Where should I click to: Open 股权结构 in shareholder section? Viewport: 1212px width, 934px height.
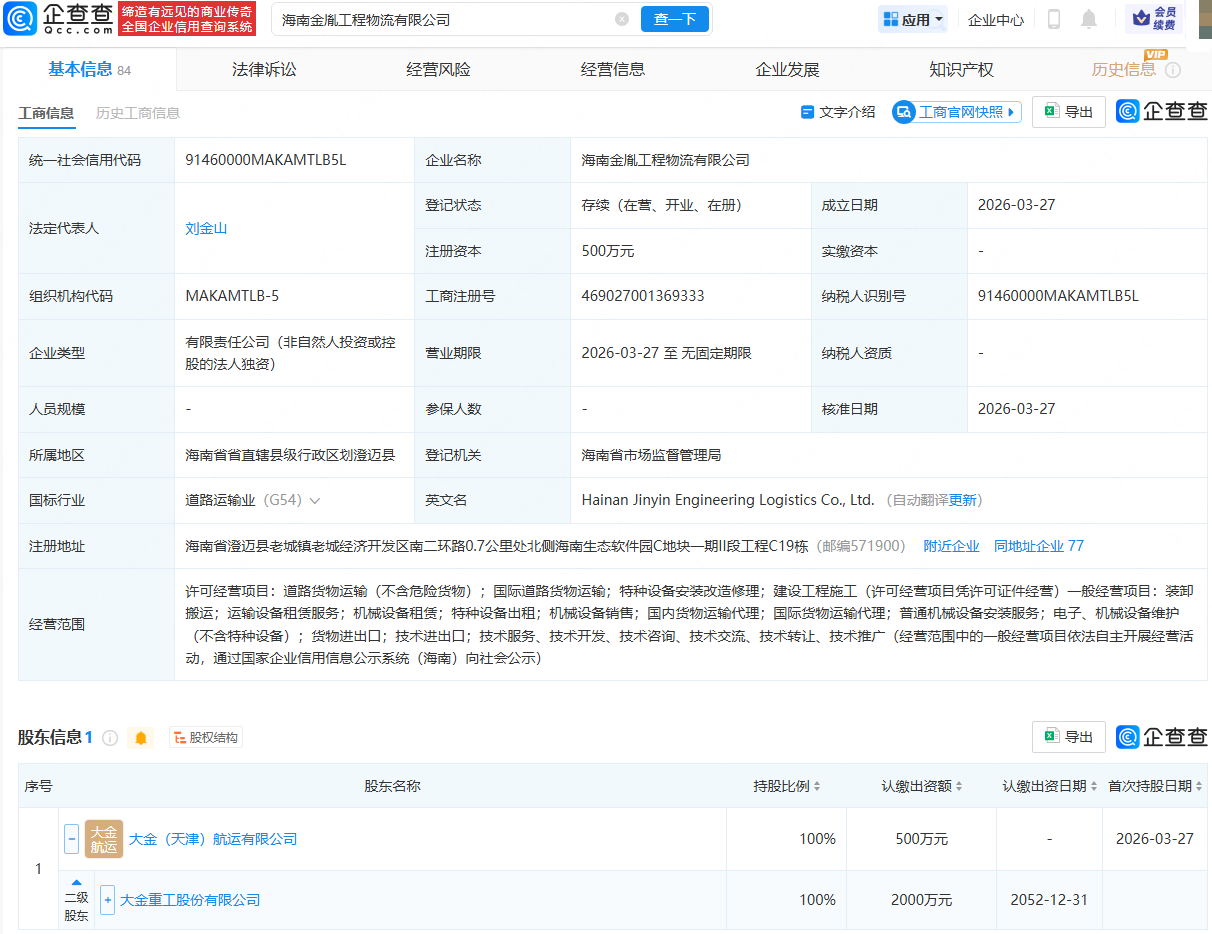click(205, 736)
